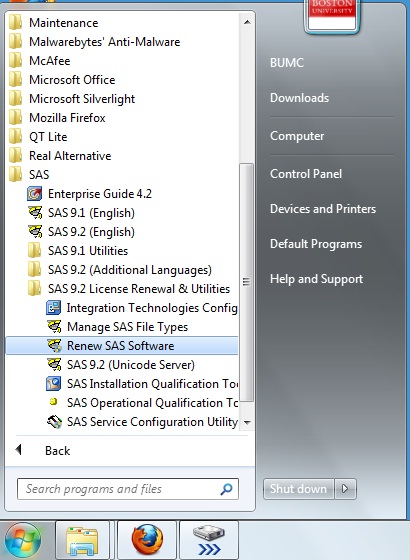Click the program list scrollbar thumb
Image resolution: width=410 pixels, height=560 pixels.
point(246,282)
